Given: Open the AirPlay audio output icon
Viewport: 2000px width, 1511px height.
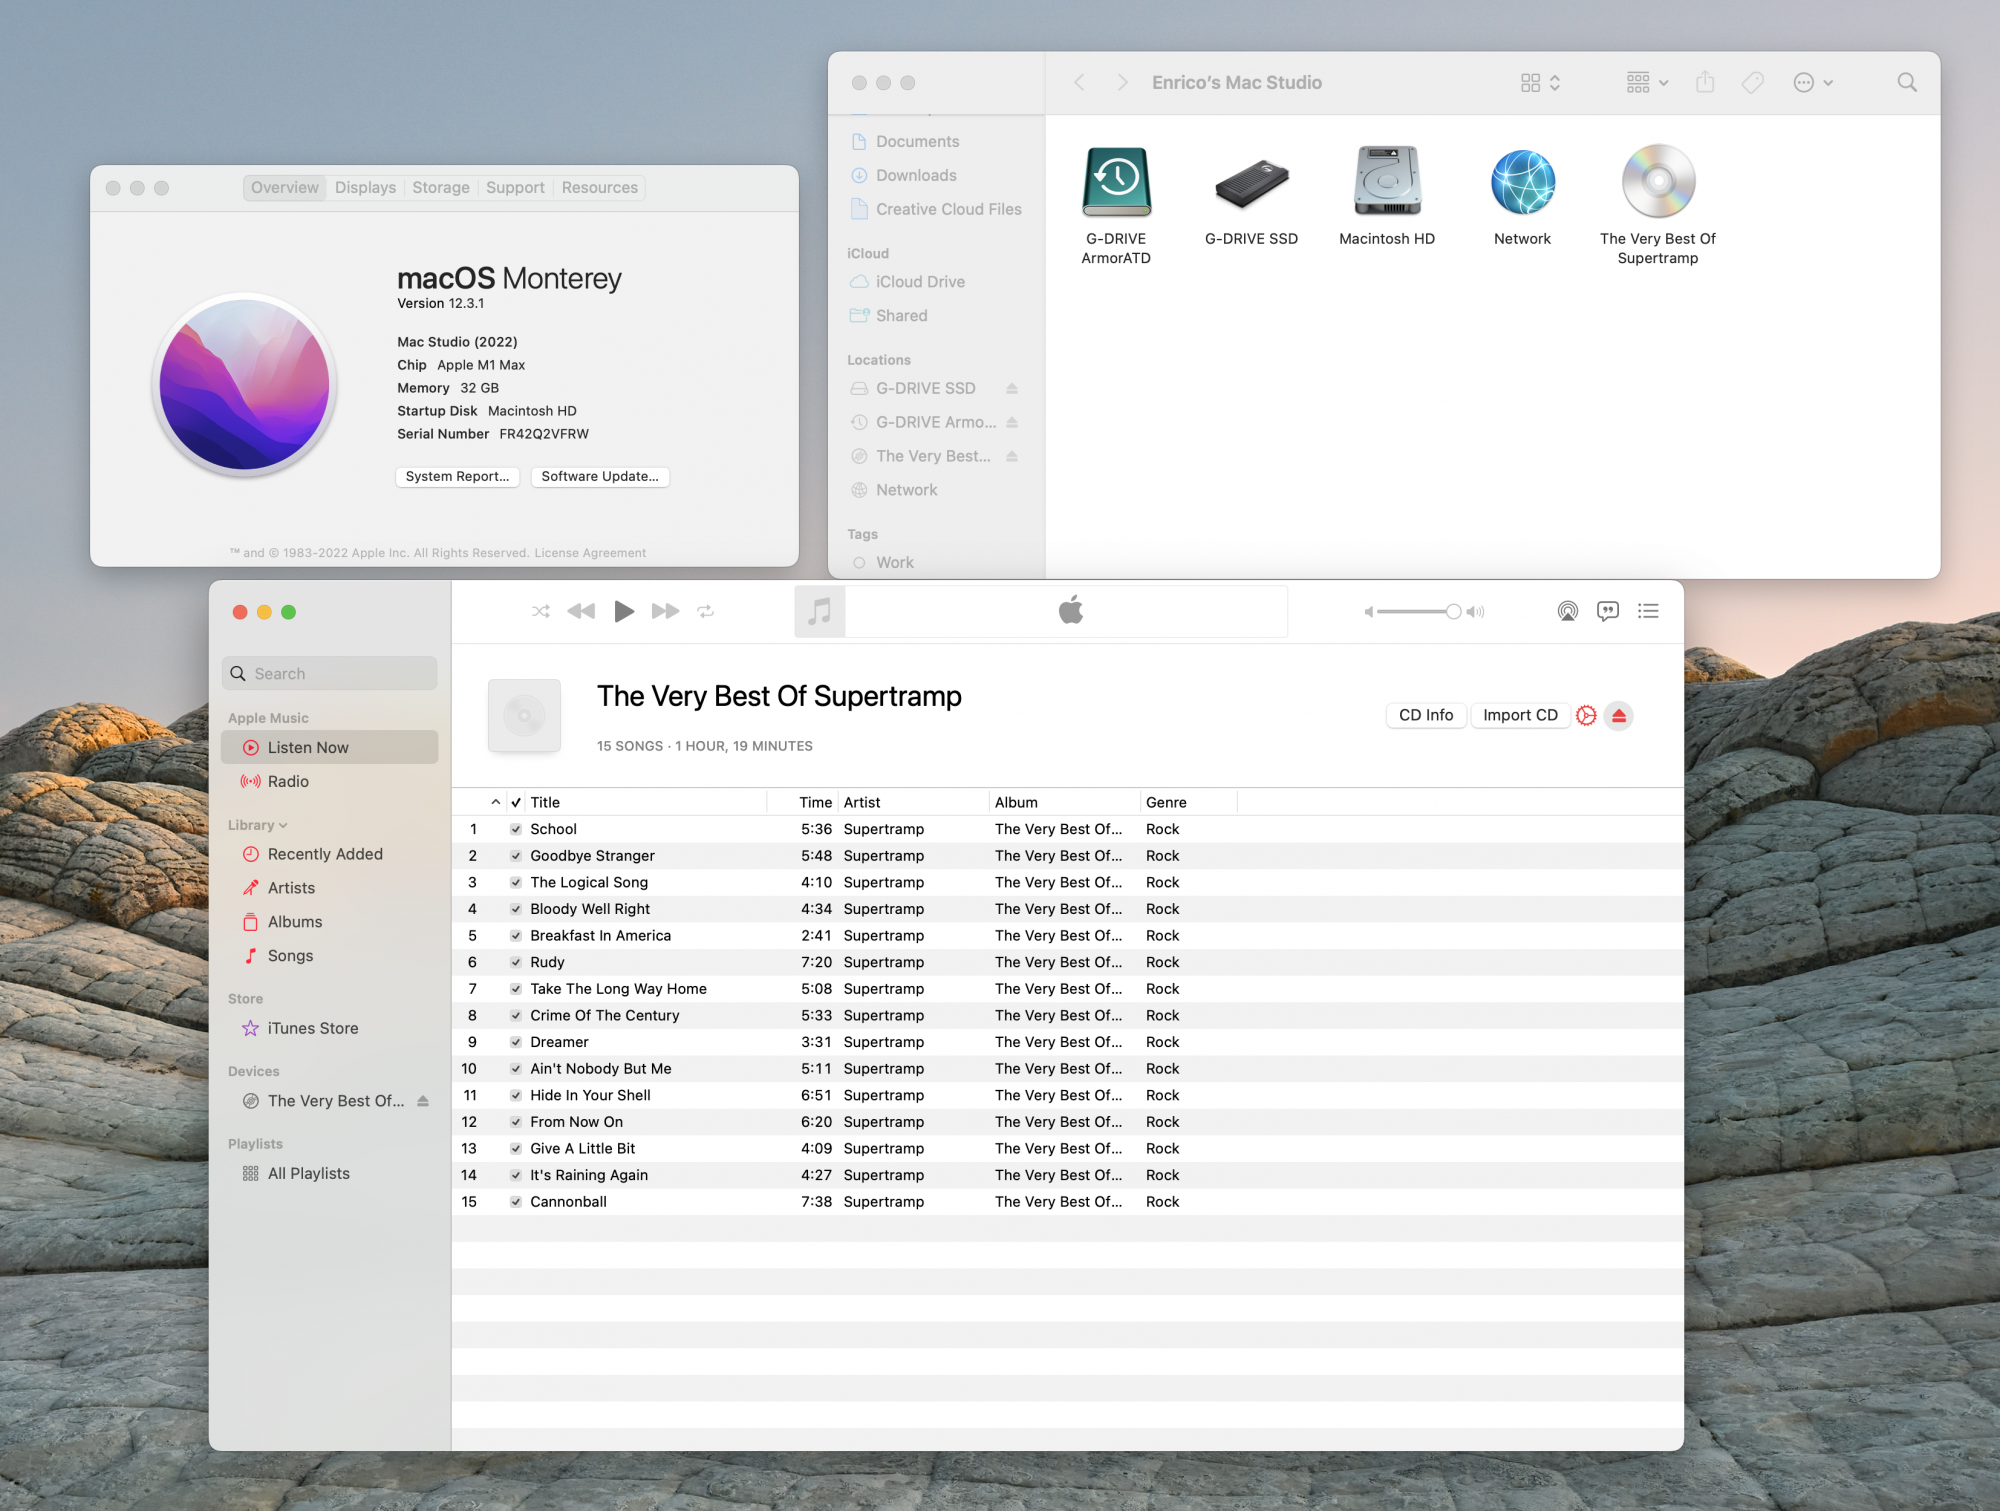Looking at the screenshot, I should [x=1568, y=611].
